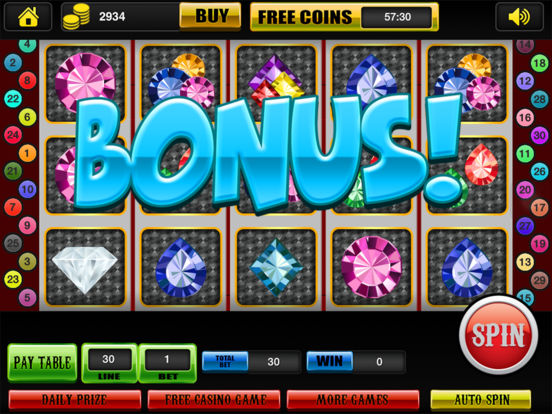Choose payline marker number 26
The image size is (552, 414).
point(539,171)
